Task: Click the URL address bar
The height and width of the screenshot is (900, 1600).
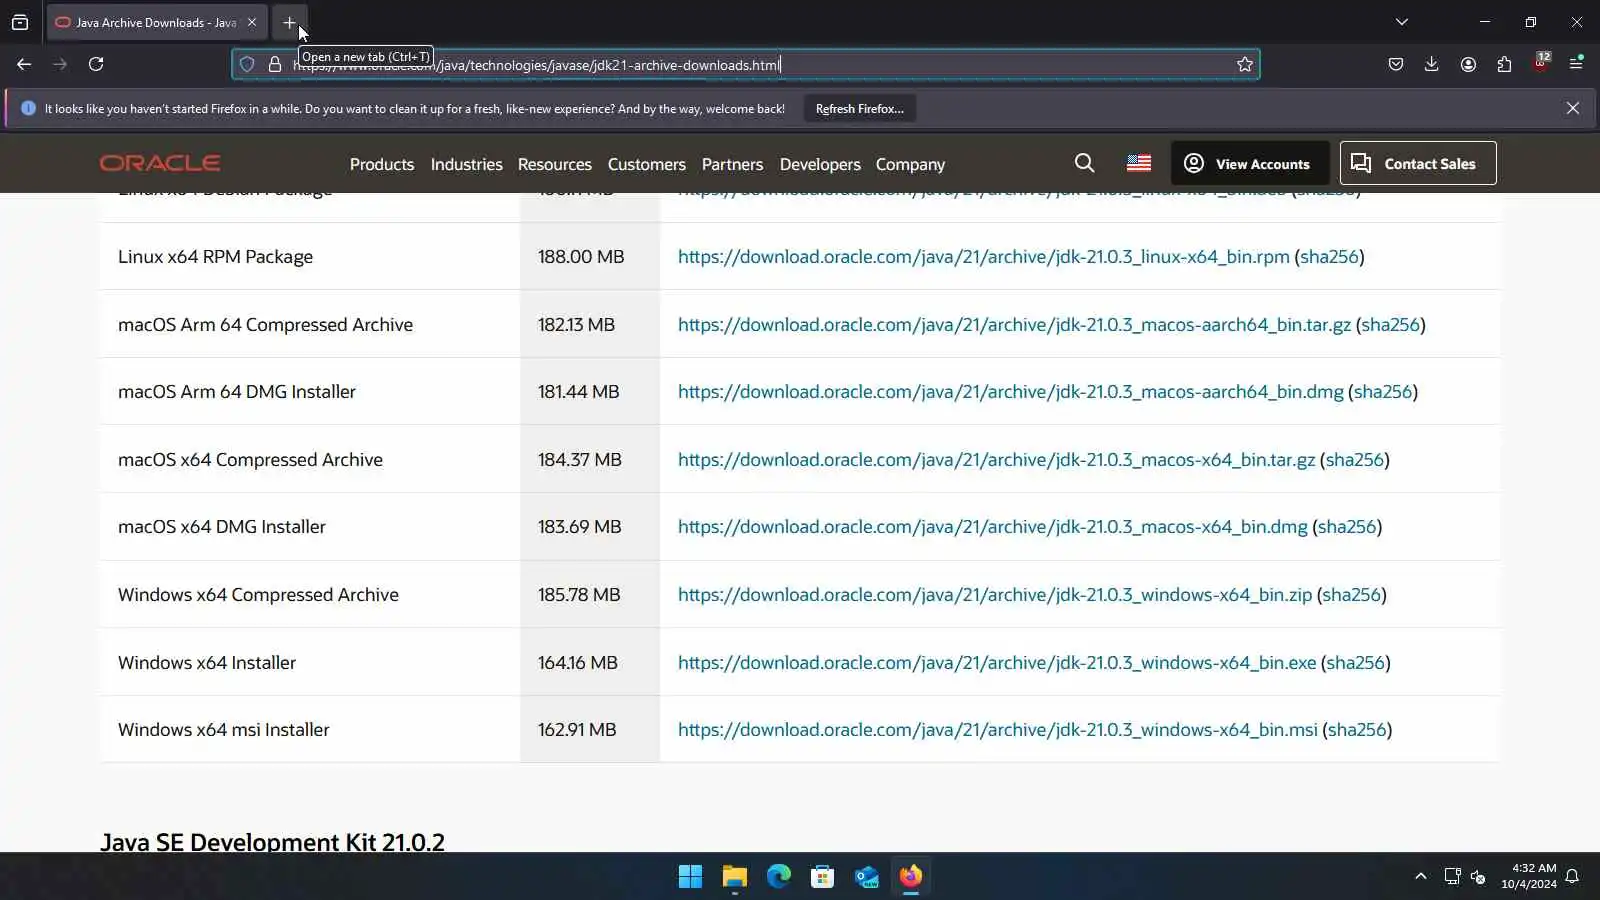Action: [745, 65]
